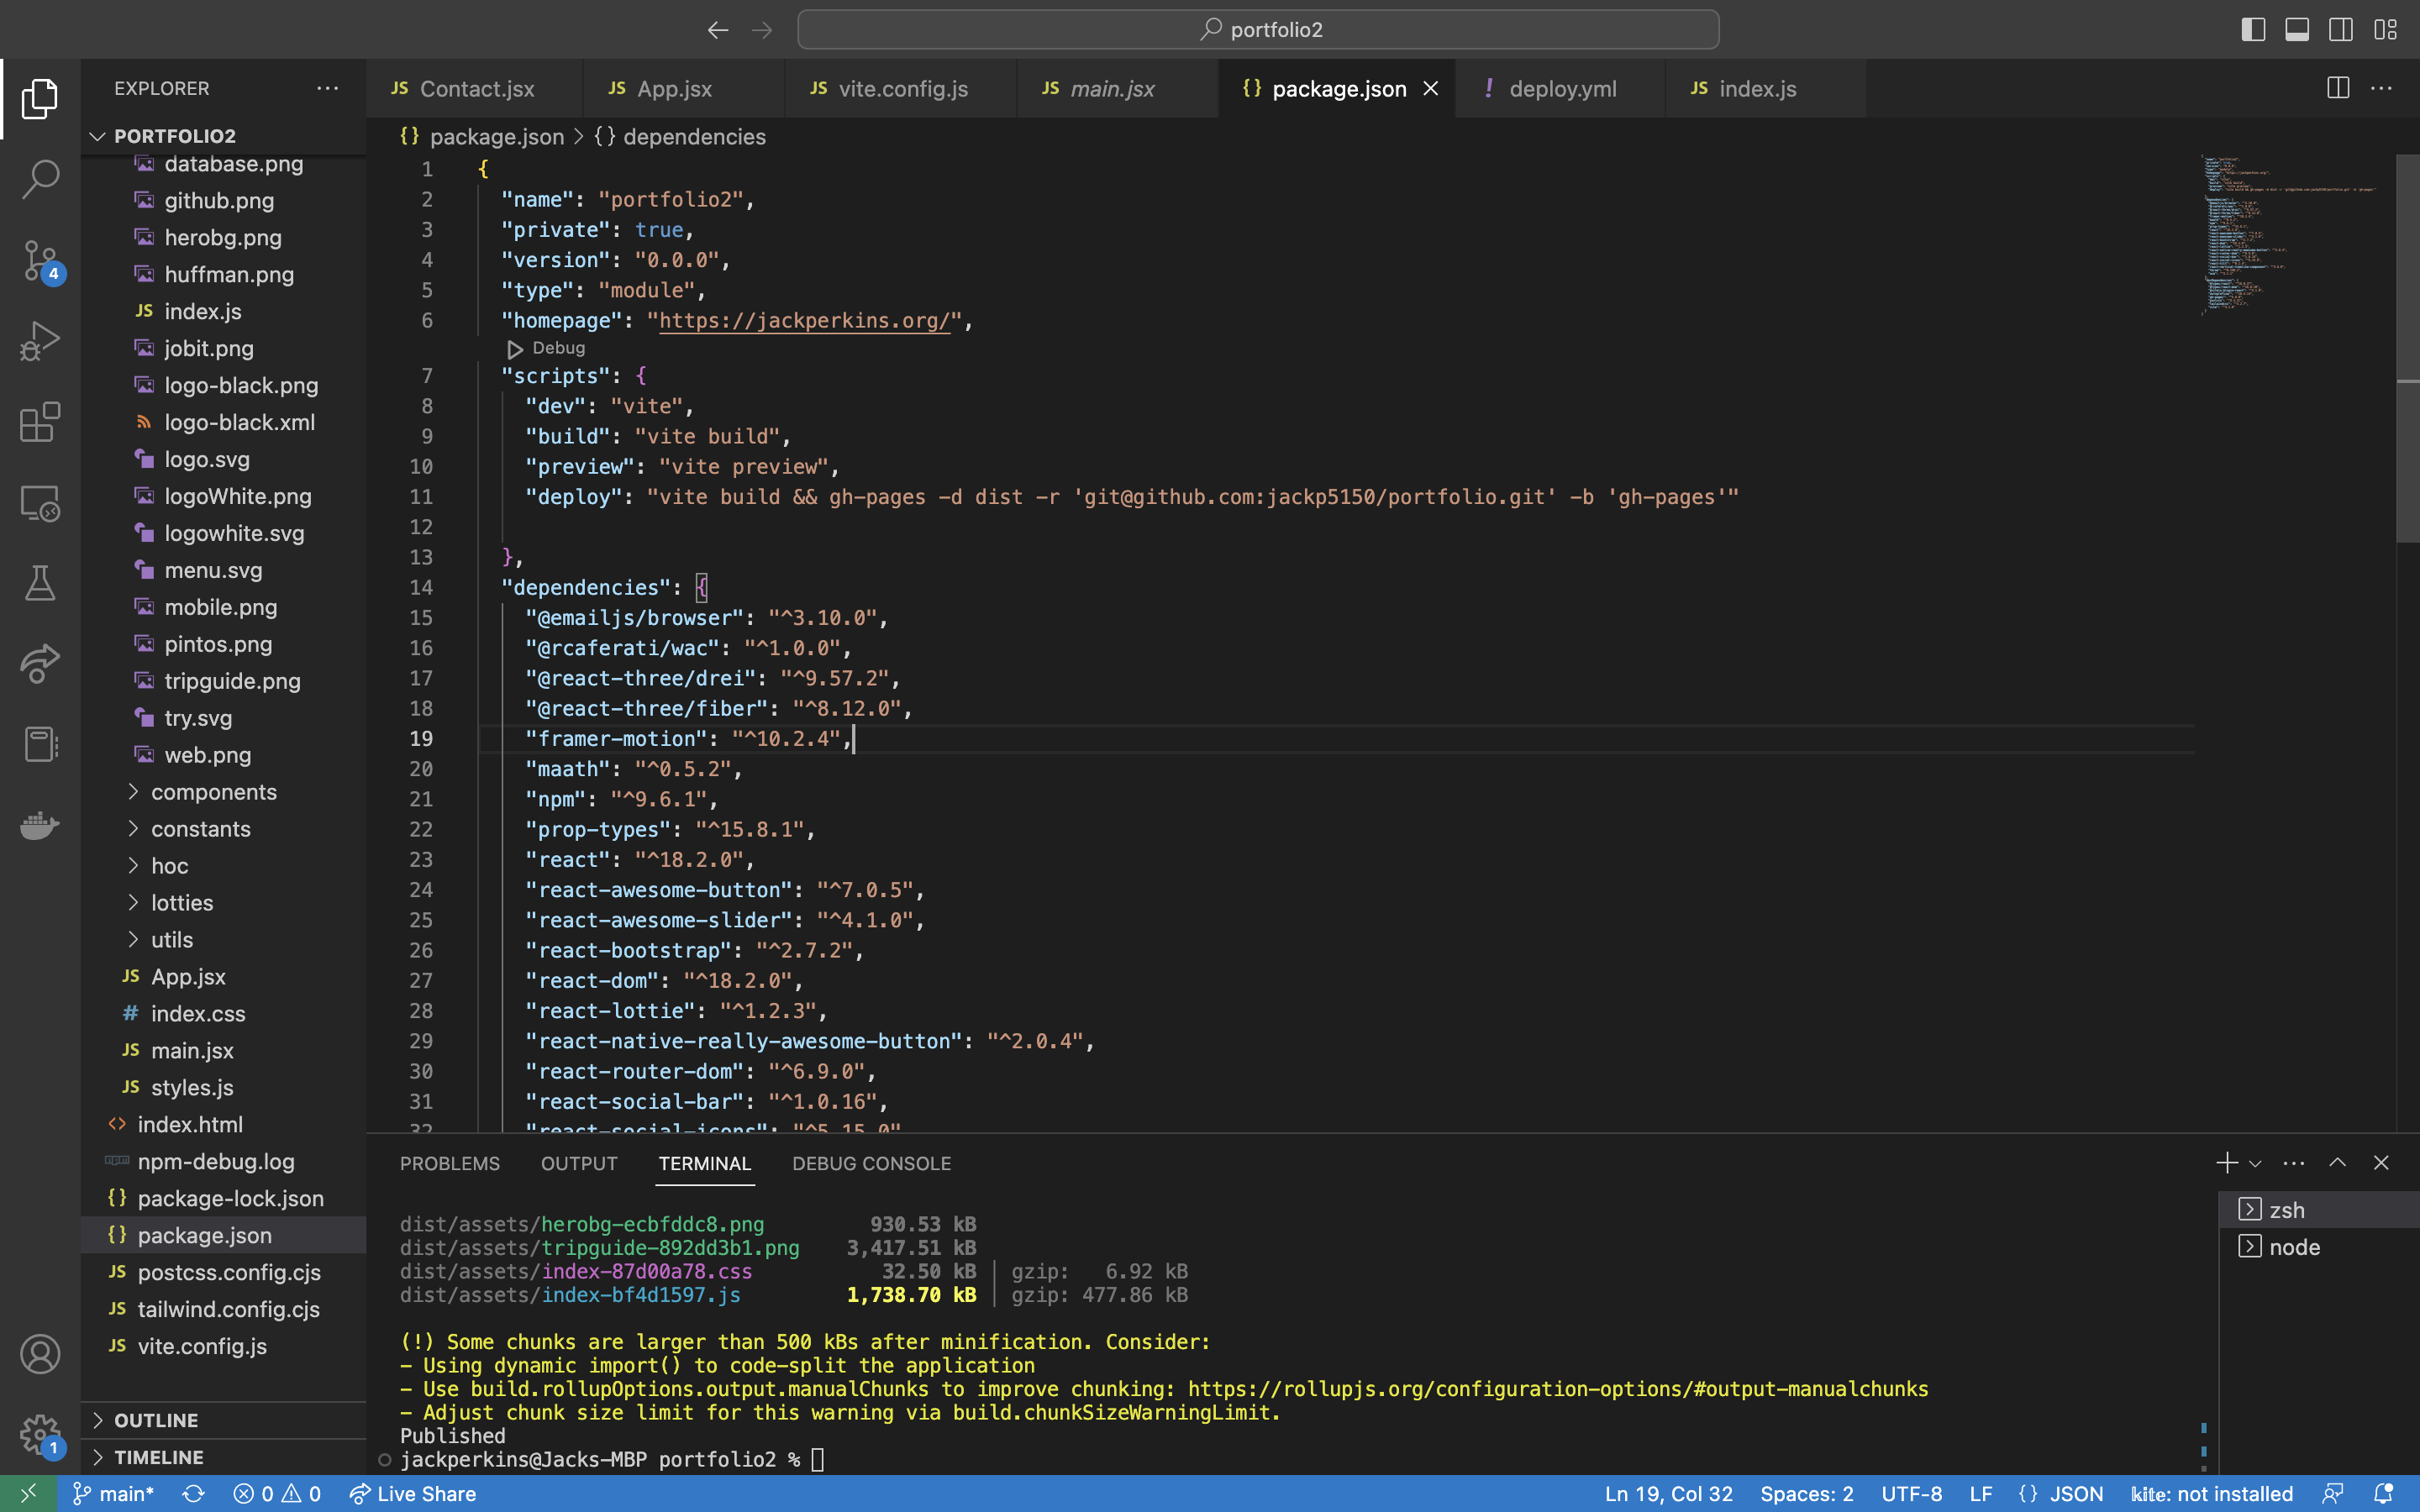This screenshot has width=2420, height=1512.
Task: Open Run and Debug view
Action: tap(40, 341)
